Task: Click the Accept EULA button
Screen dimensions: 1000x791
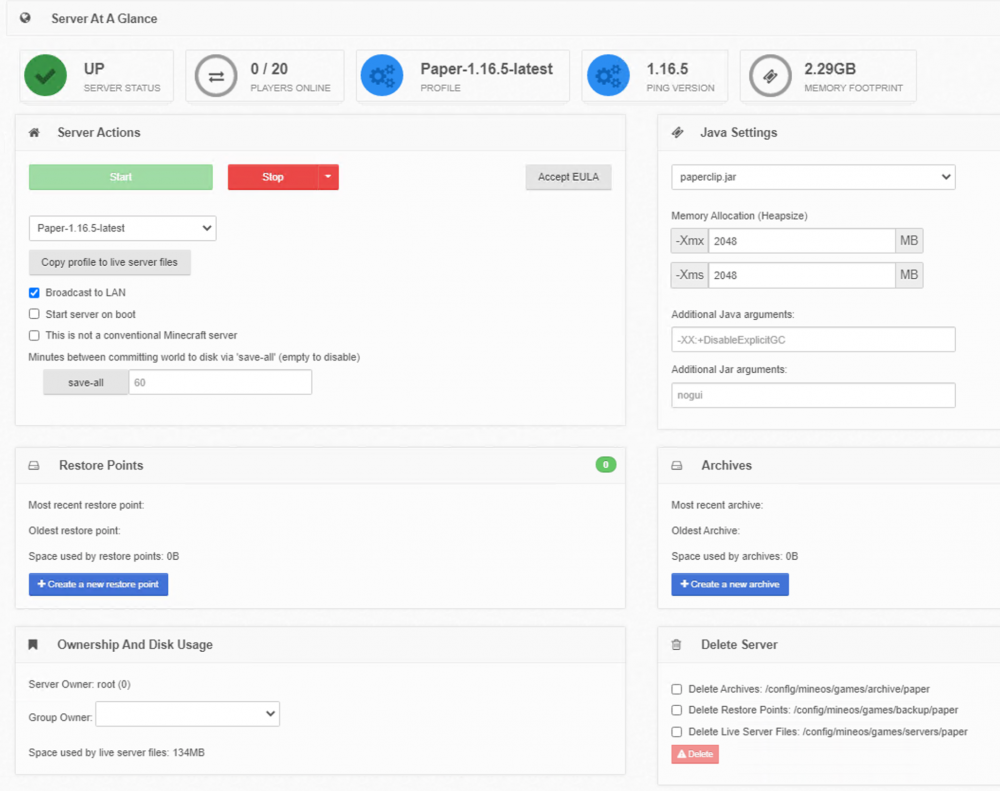Action: pyautogui.click(x=568, y=177)
